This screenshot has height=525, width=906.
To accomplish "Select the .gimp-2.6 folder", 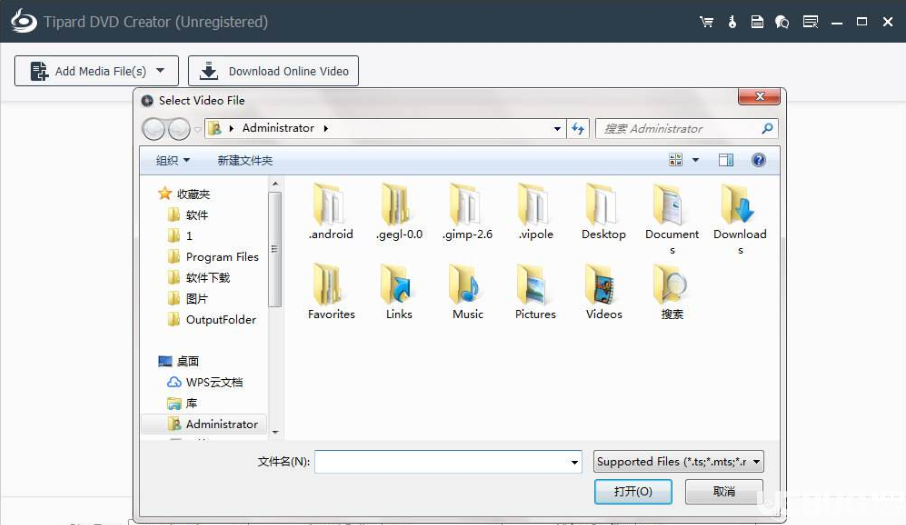I will pyautogui.click(x=467, y=211).
